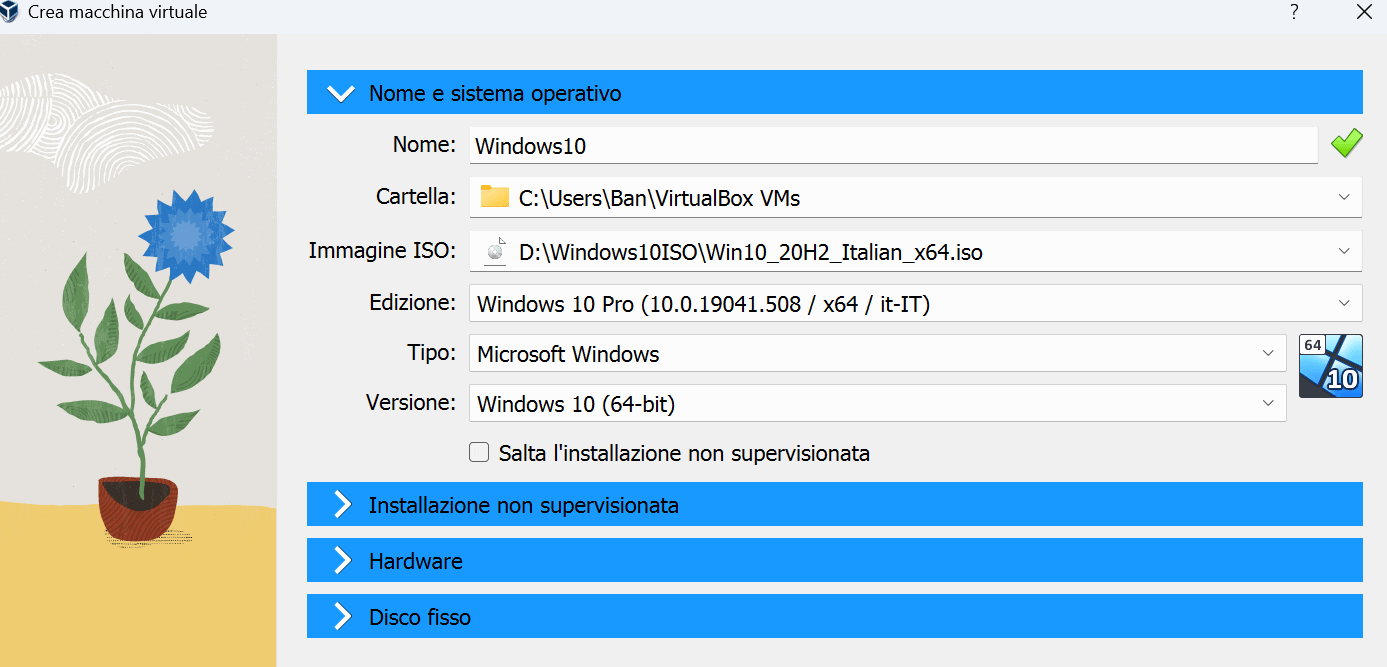This screenshot has width=1387, height=667.
Task: Click the disc icon in Immagine ISO
Action: click(494, 252)
